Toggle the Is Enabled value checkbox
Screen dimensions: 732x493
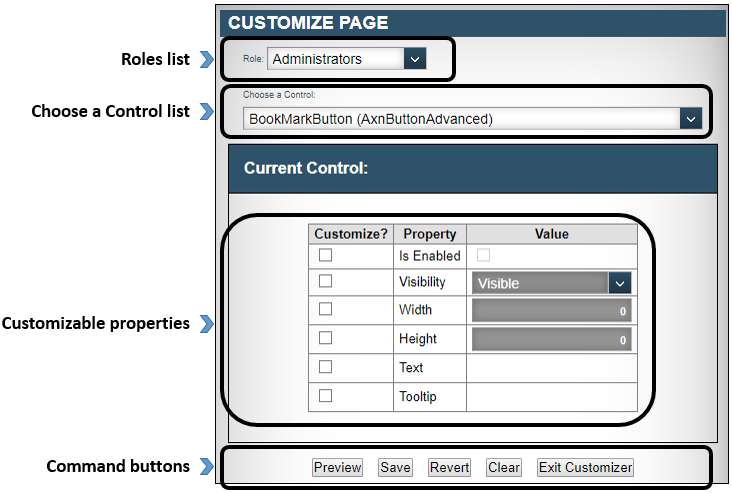pos(484,256)
